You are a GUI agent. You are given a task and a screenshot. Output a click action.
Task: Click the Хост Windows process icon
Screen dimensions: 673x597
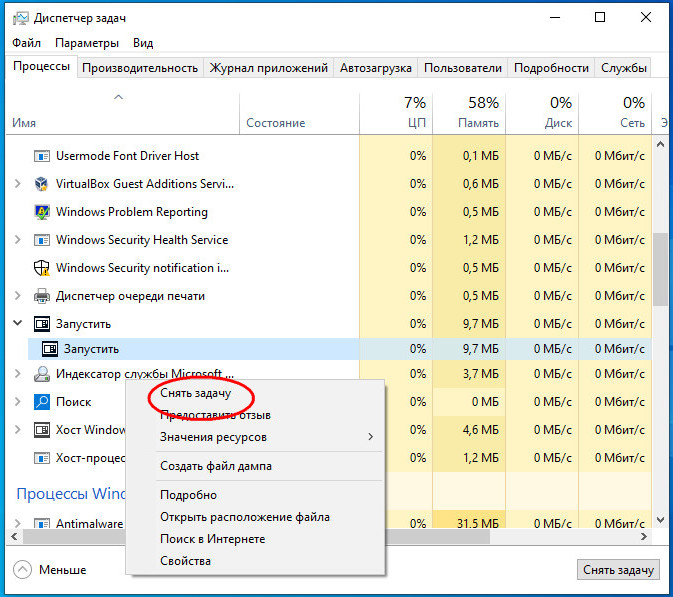click(42, 430)
